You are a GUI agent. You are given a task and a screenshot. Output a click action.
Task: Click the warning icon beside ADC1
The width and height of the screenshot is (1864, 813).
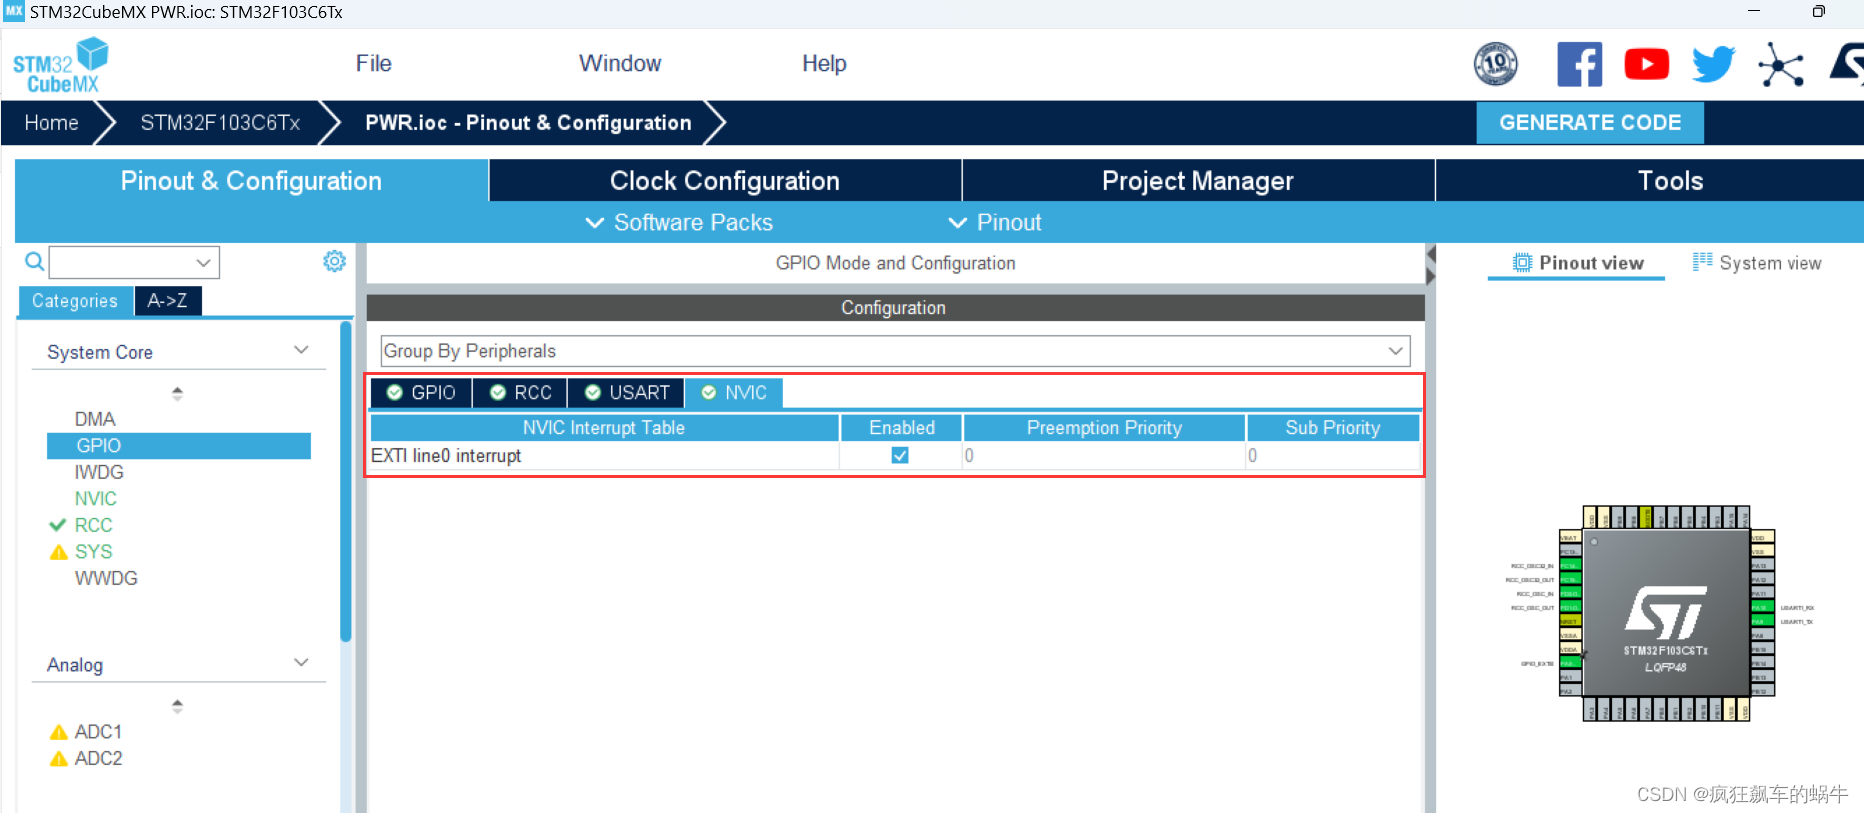[x=58, y=732]
